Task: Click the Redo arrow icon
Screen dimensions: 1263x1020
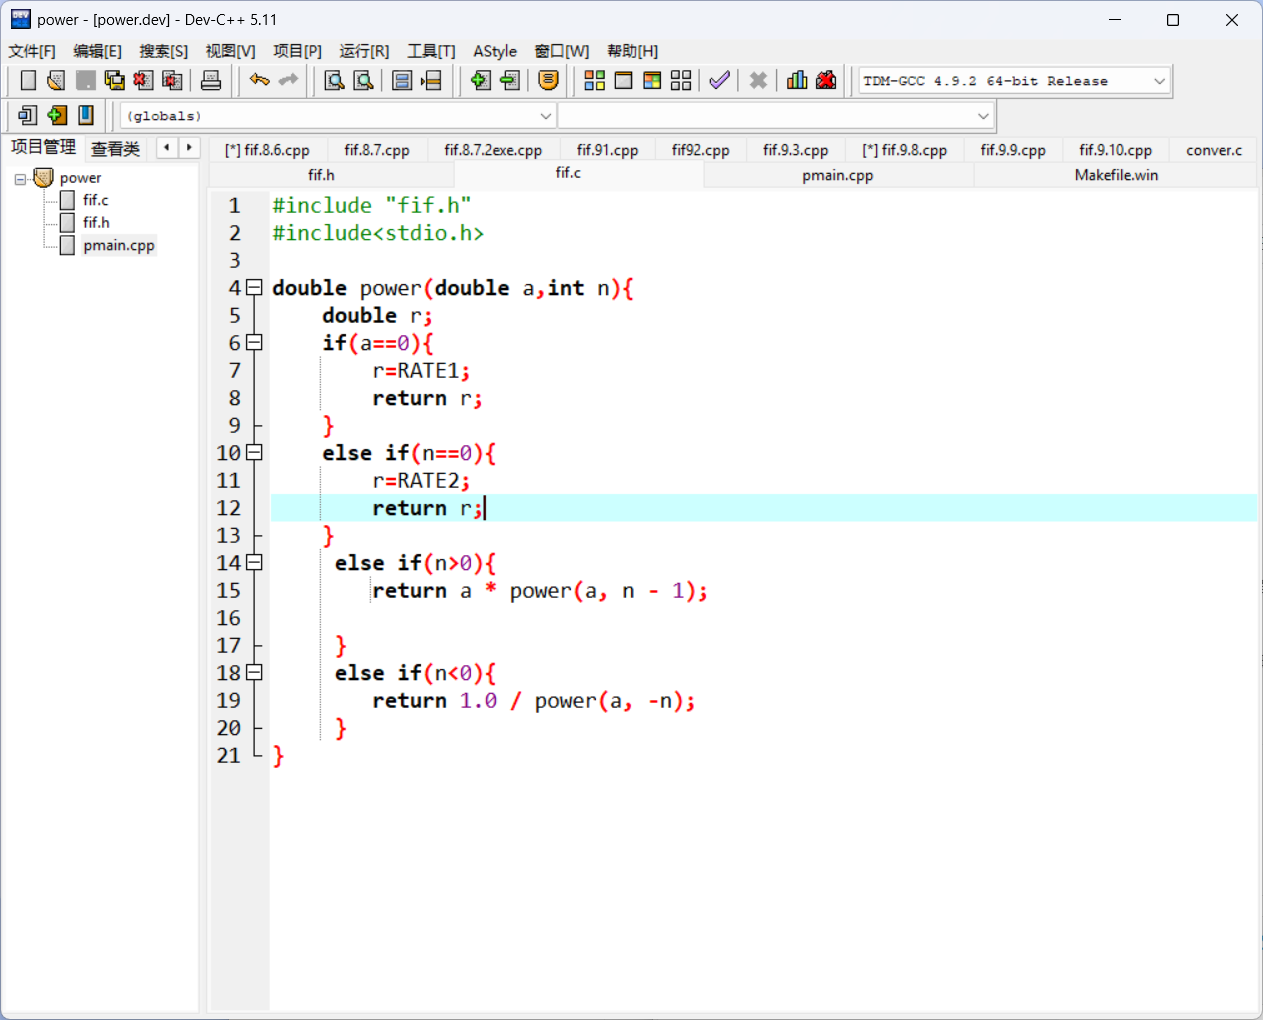Action: [x=288, y=81]
